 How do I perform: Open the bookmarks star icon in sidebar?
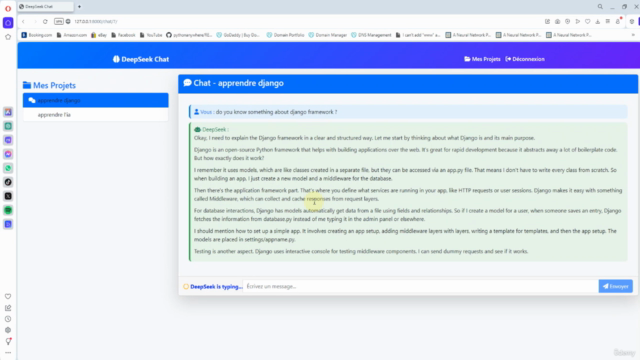[x=8, y=37]
